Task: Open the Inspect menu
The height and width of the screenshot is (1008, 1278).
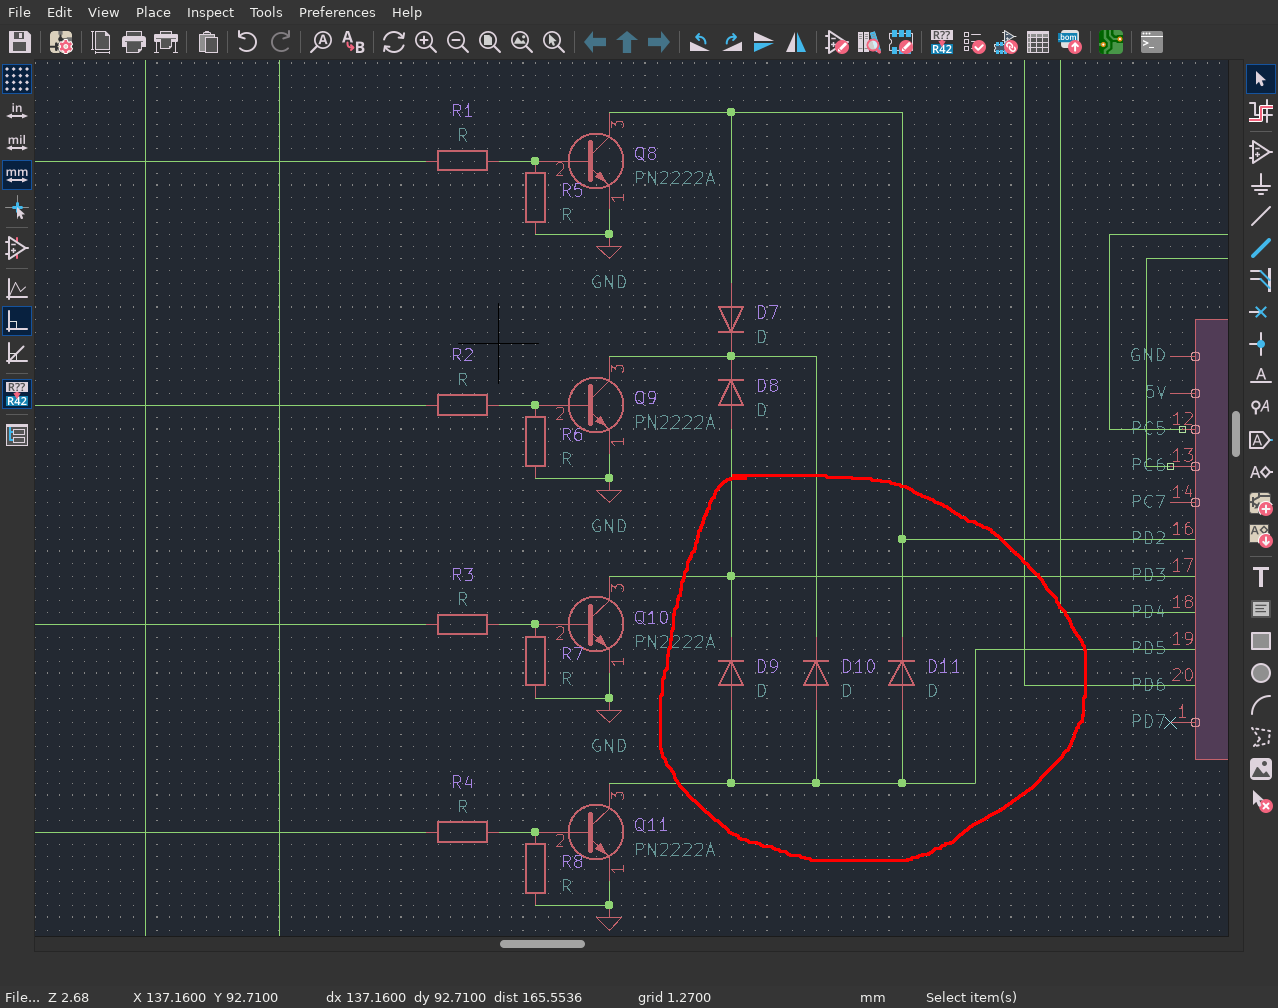Action: [210, 12]
